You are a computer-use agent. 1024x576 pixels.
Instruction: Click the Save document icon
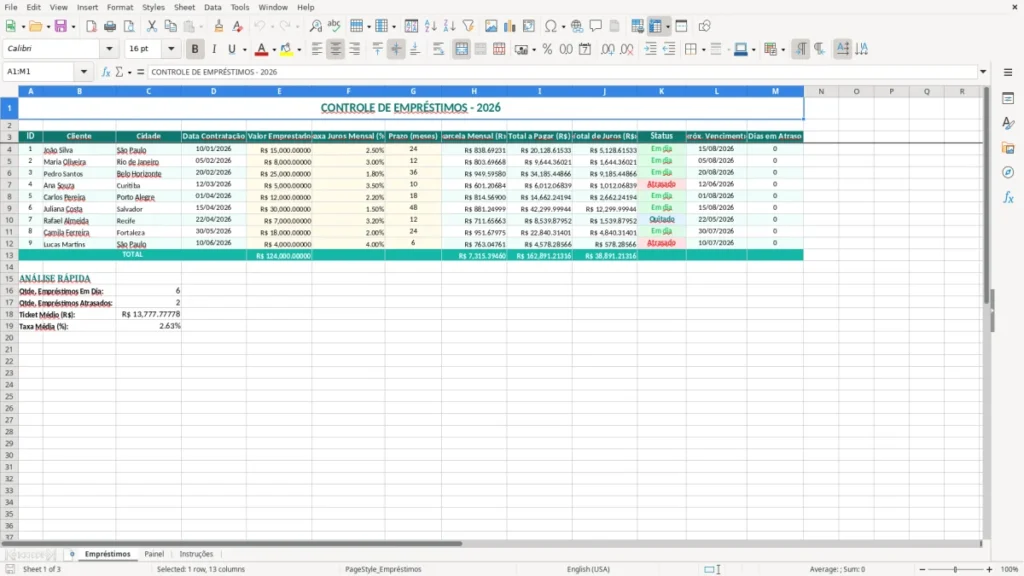pos(61,26)
